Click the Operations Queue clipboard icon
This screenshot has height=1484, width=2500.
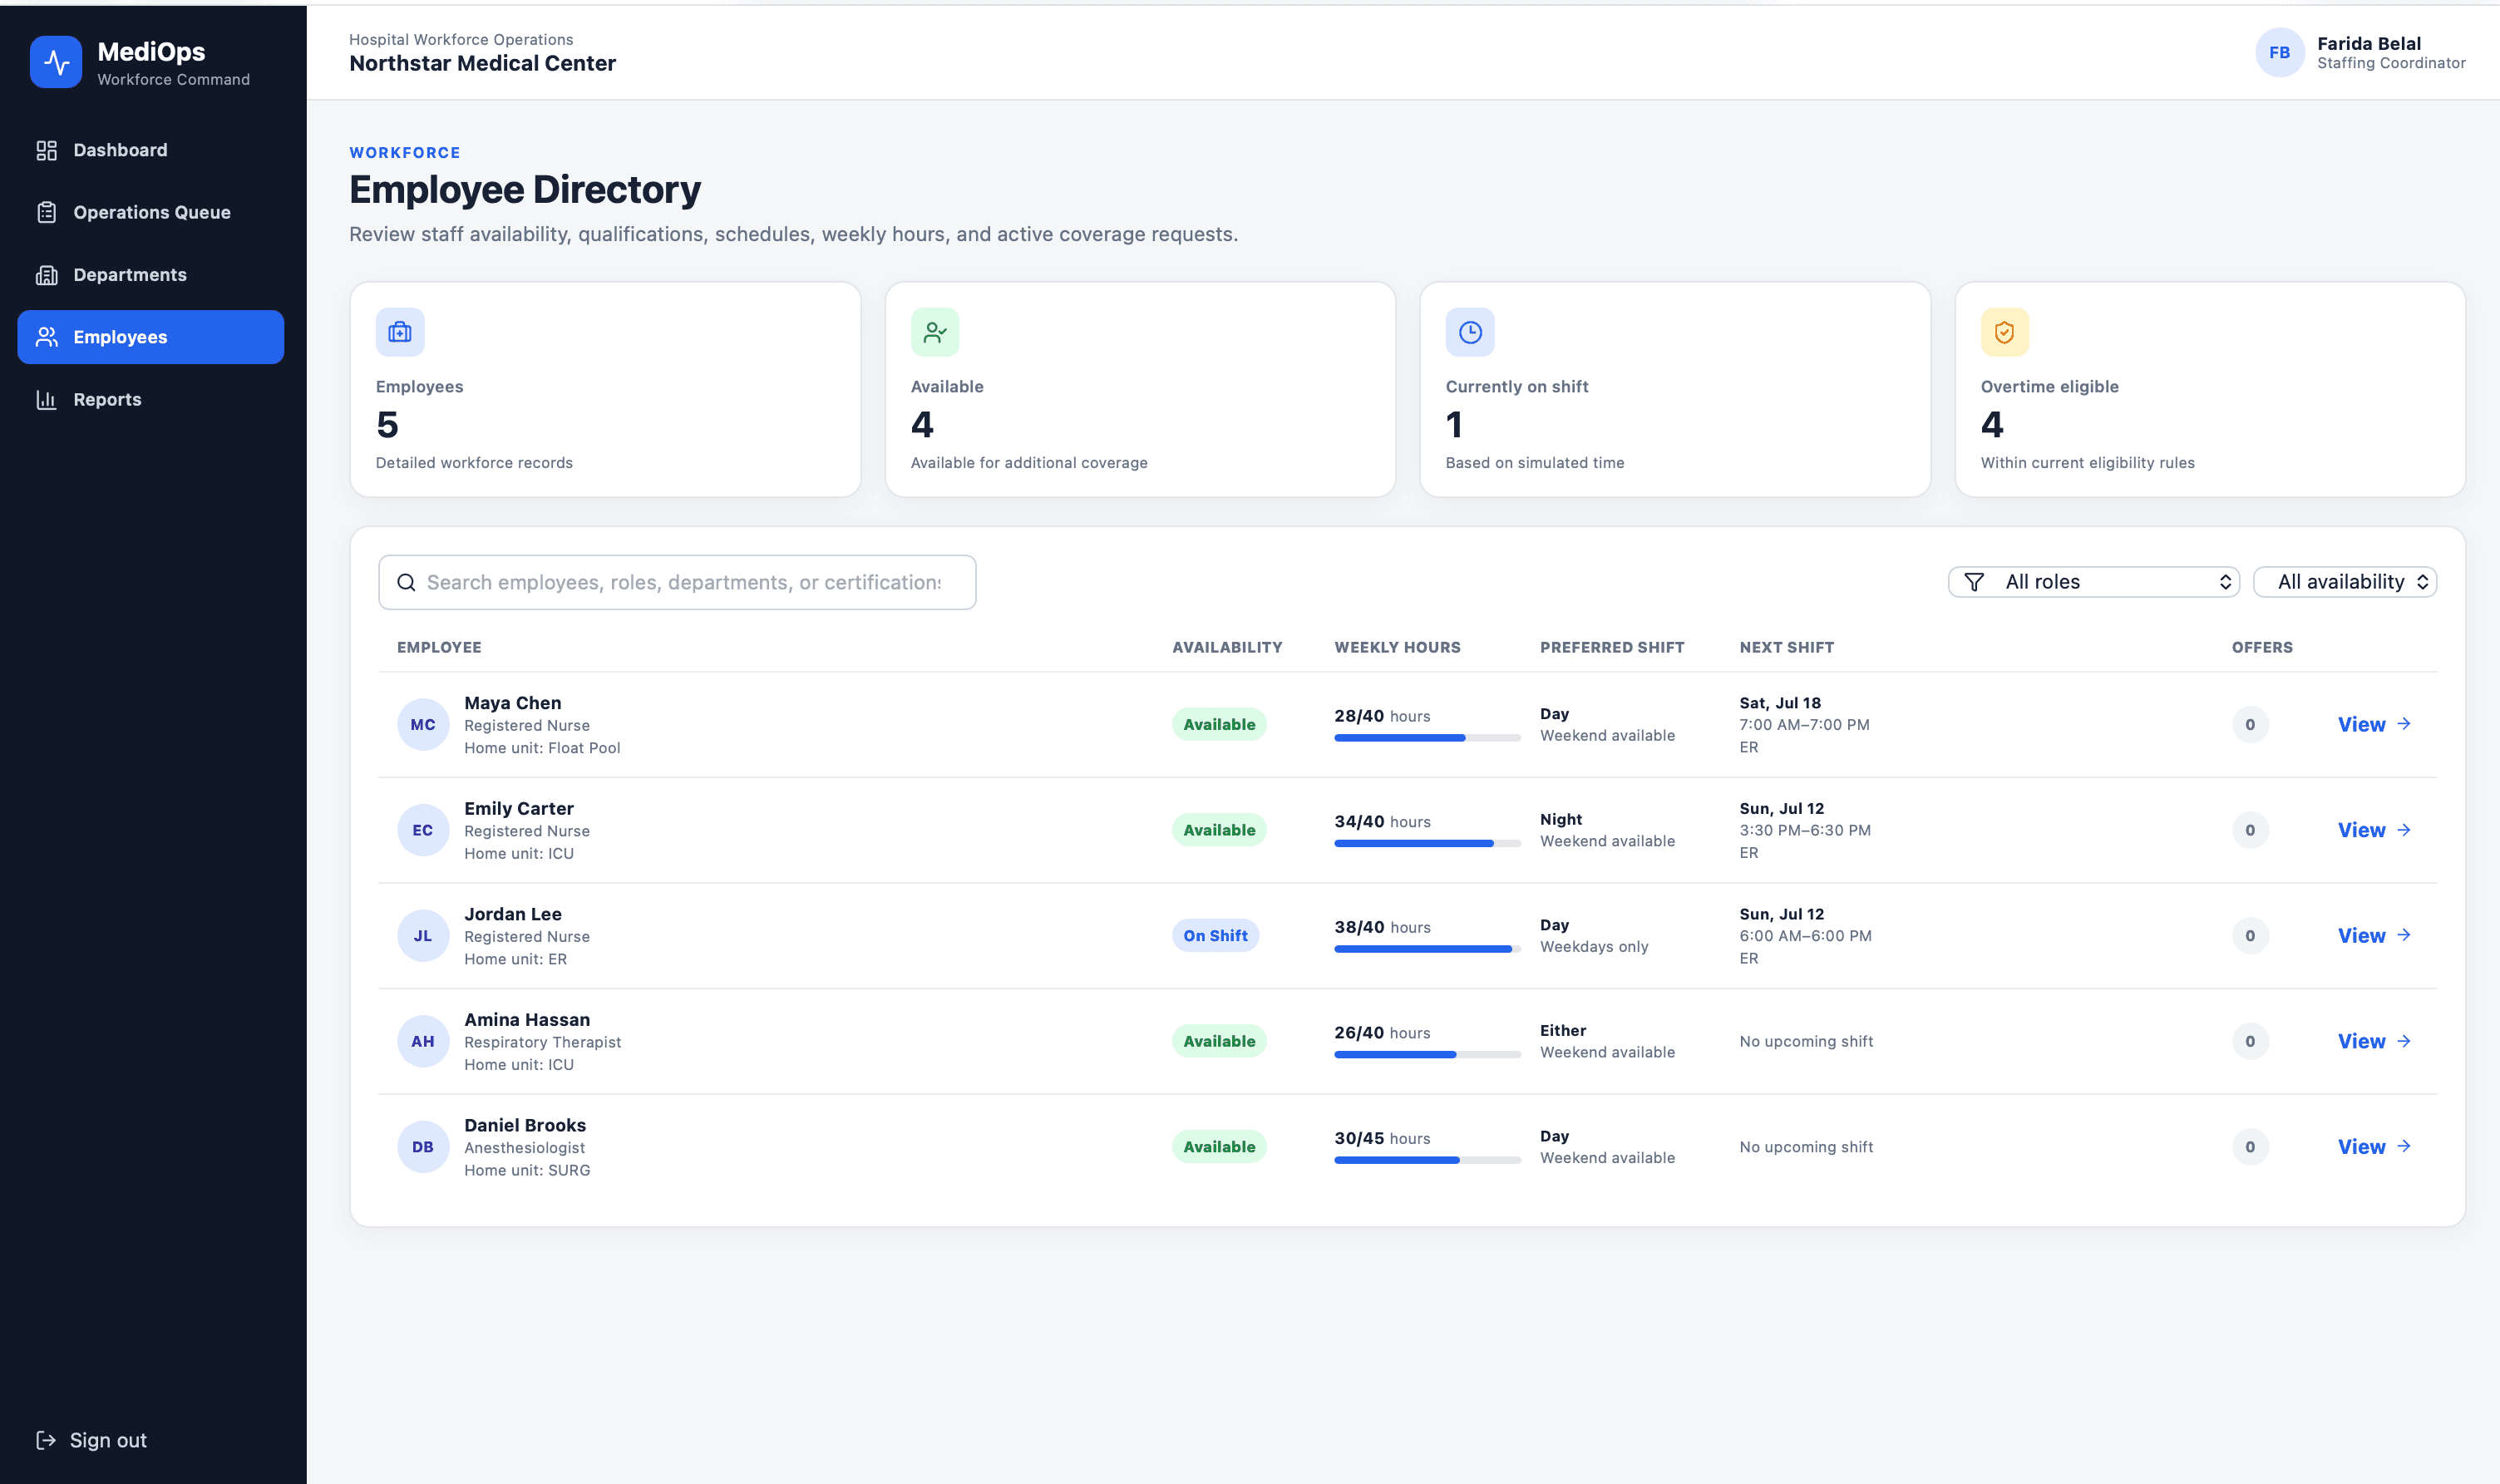tap(46, 212)
